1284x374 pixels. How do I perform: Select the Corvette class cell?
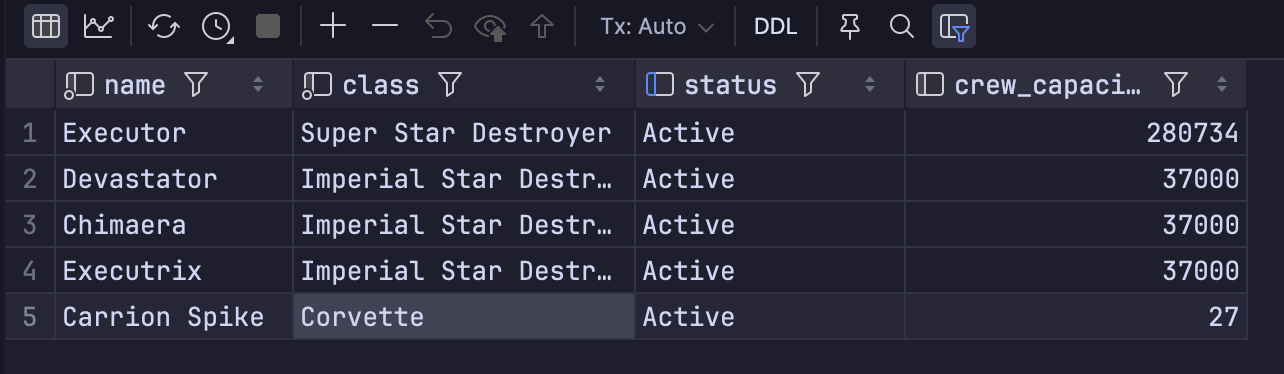point(464,317)
